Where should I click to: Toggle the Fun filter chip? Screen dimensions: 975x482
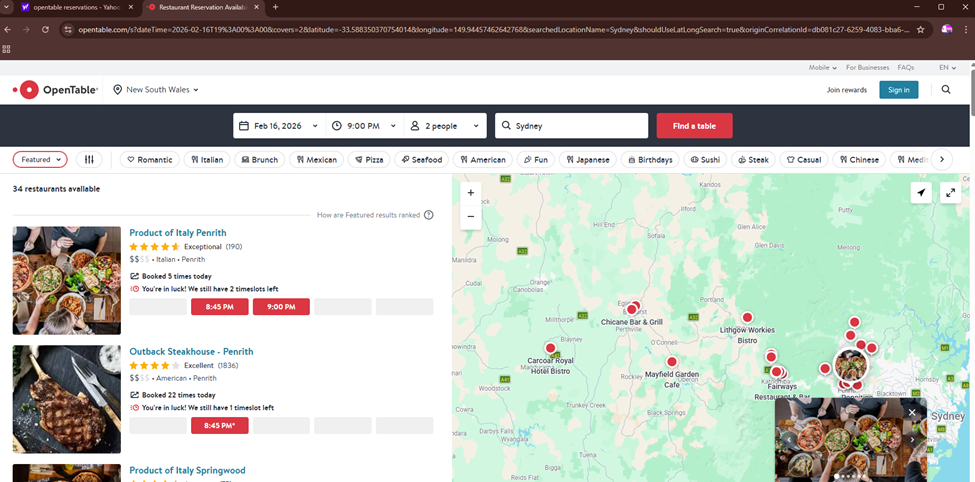point(536,160)
